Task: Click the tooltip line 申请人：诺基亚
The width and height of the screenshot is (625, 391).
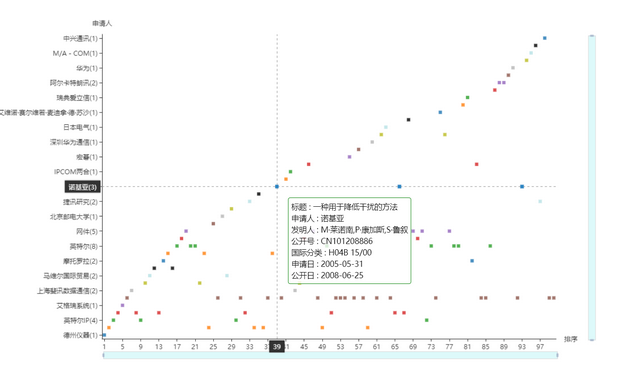Action: pyautogui.click(x=318, y=218)
